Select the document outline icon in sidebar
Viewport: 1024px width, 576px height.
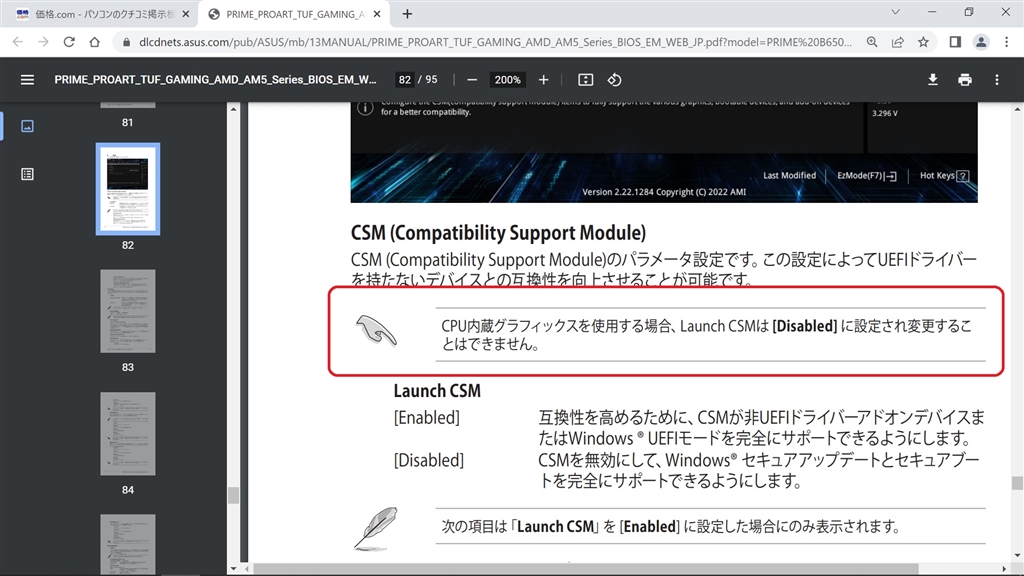27,174
